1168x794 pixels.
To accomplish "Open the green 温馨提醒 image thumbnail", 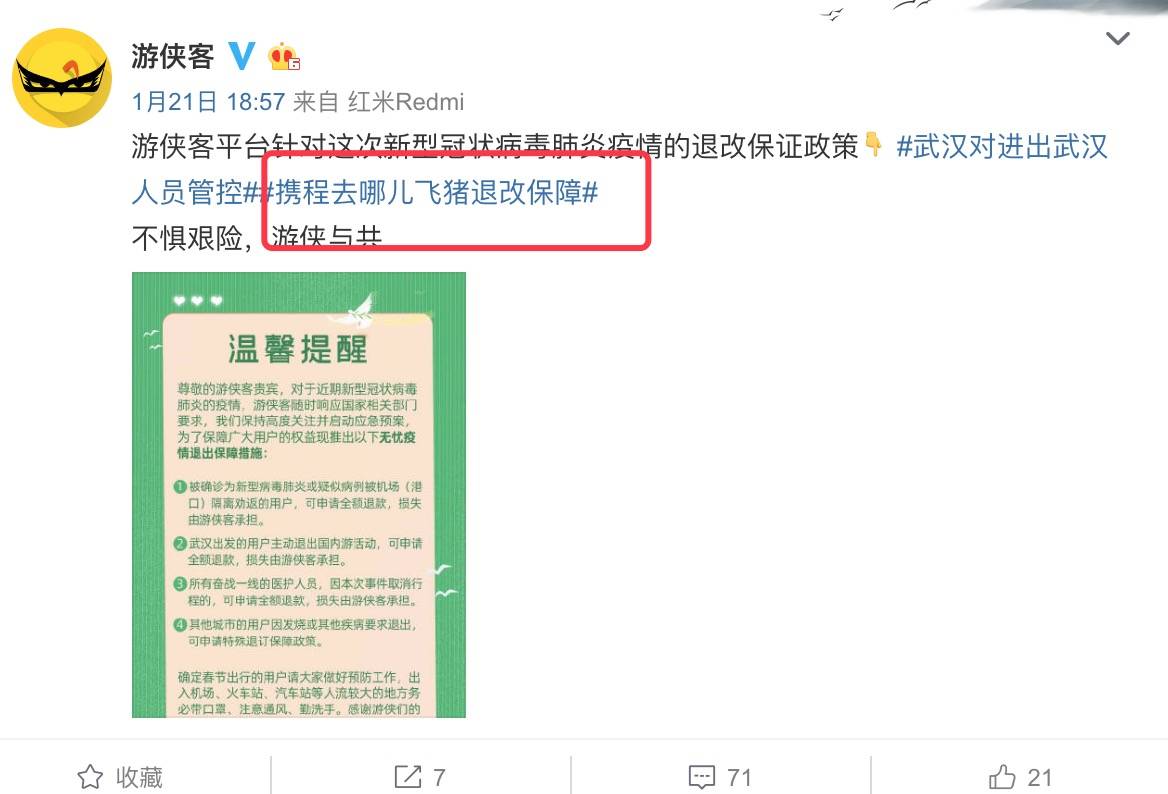I will 299,495.
